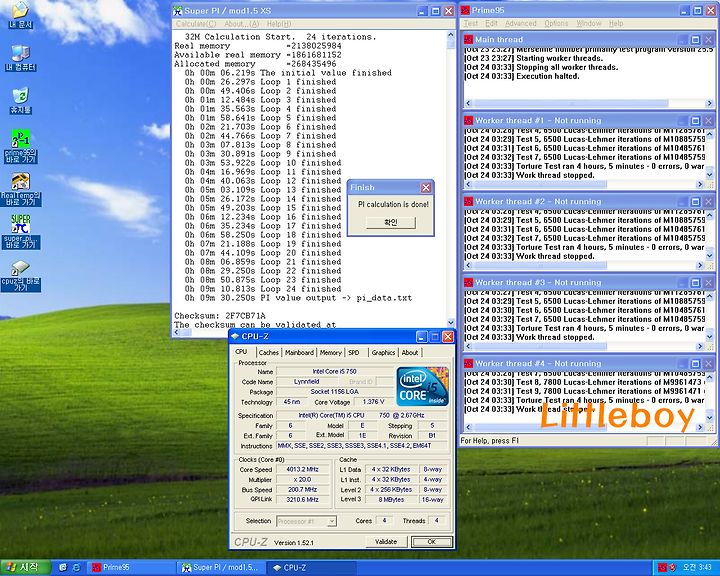This screenshot has width=720, height=576.
Task: Click the Execution halted line in Main thread
Action: point(522,76)
